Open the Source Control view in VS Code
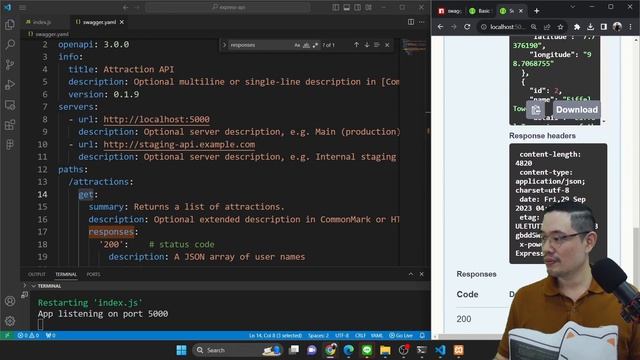The width and height of the screenshot is (640, 360). pyautogui.click(x=10, y=64)
